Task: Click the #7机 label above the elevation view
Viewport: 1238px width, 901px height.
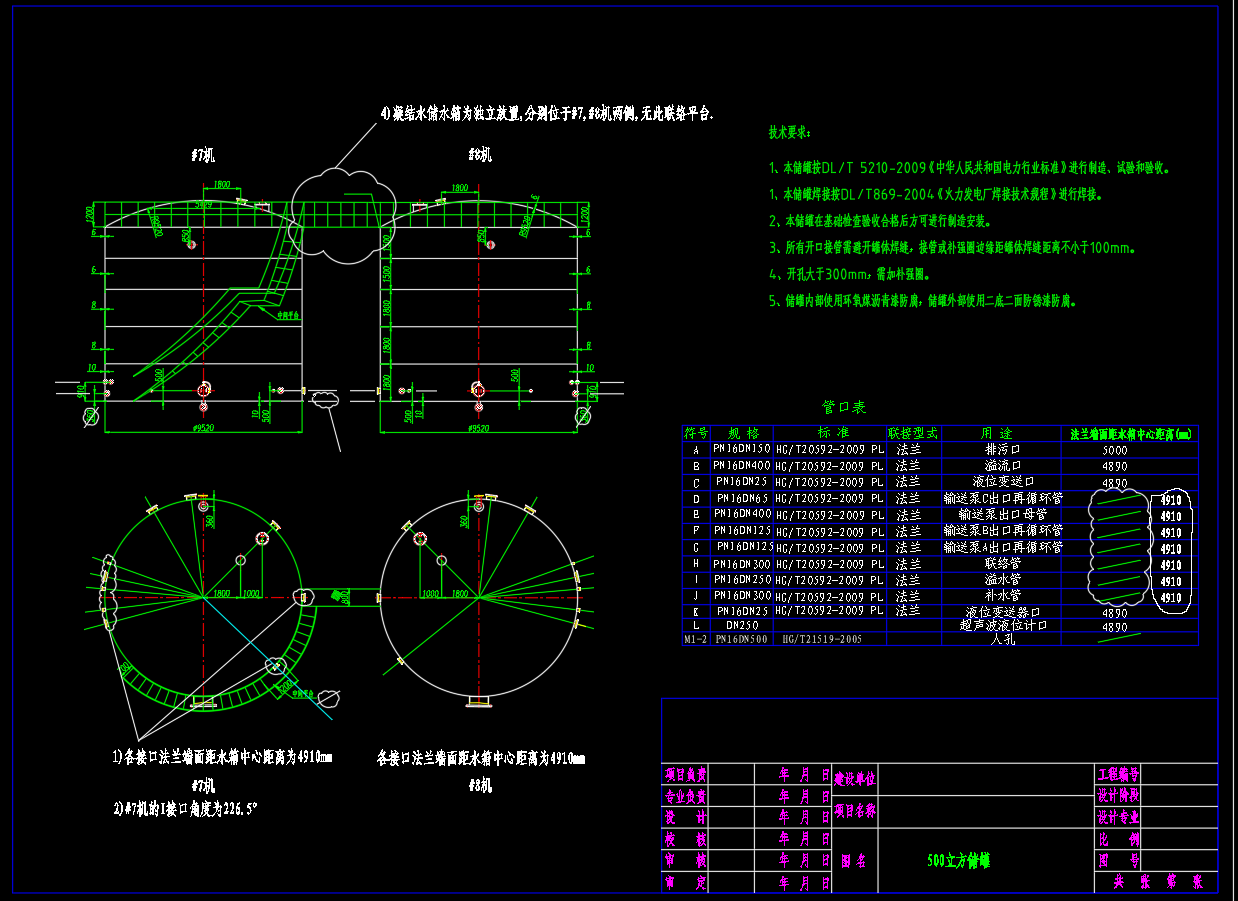Action: [x=202, y=155]
